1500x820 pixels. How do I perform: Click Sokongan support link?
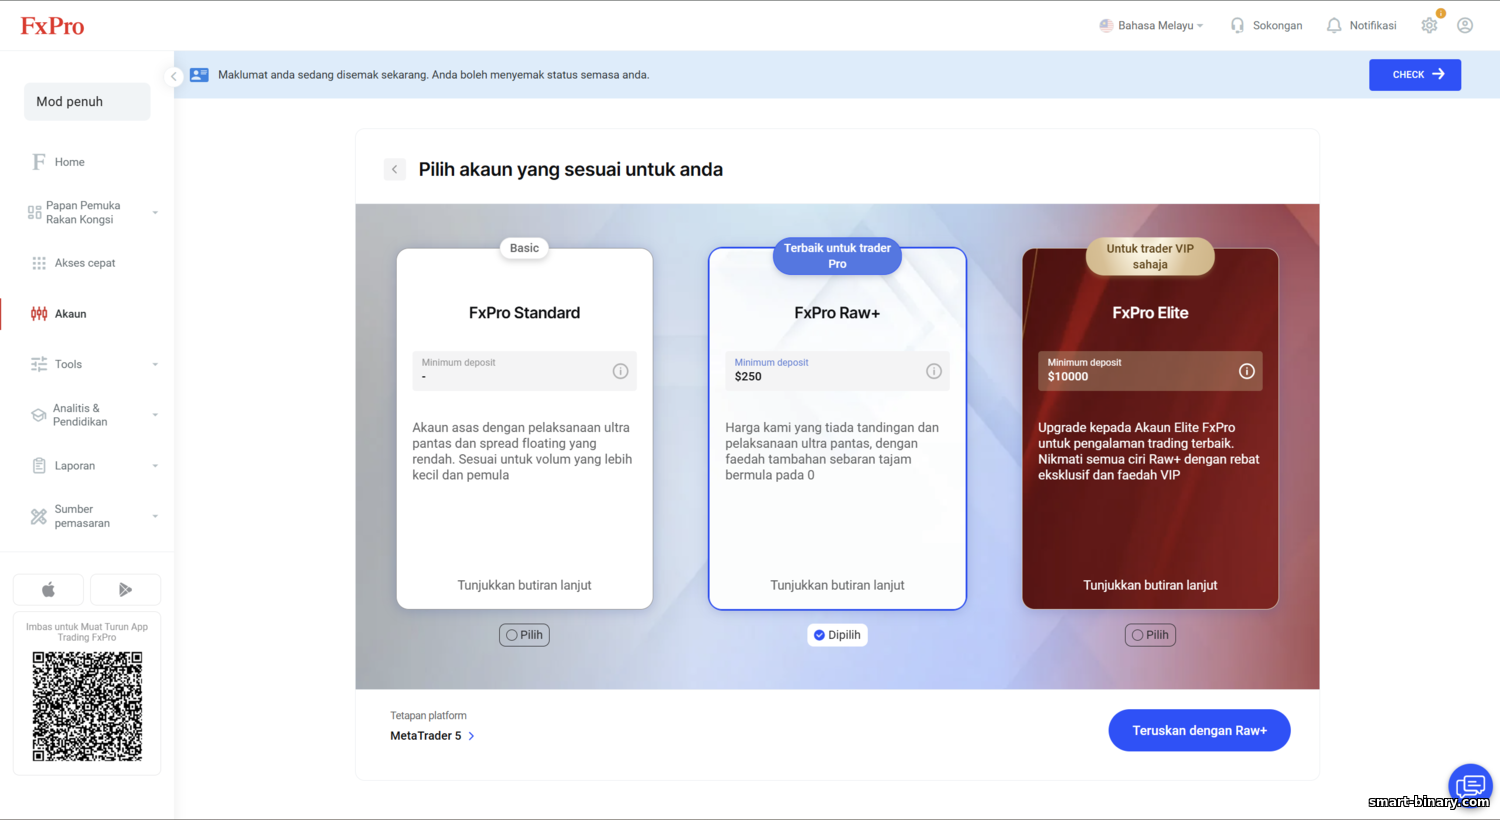coord(1277,26)
